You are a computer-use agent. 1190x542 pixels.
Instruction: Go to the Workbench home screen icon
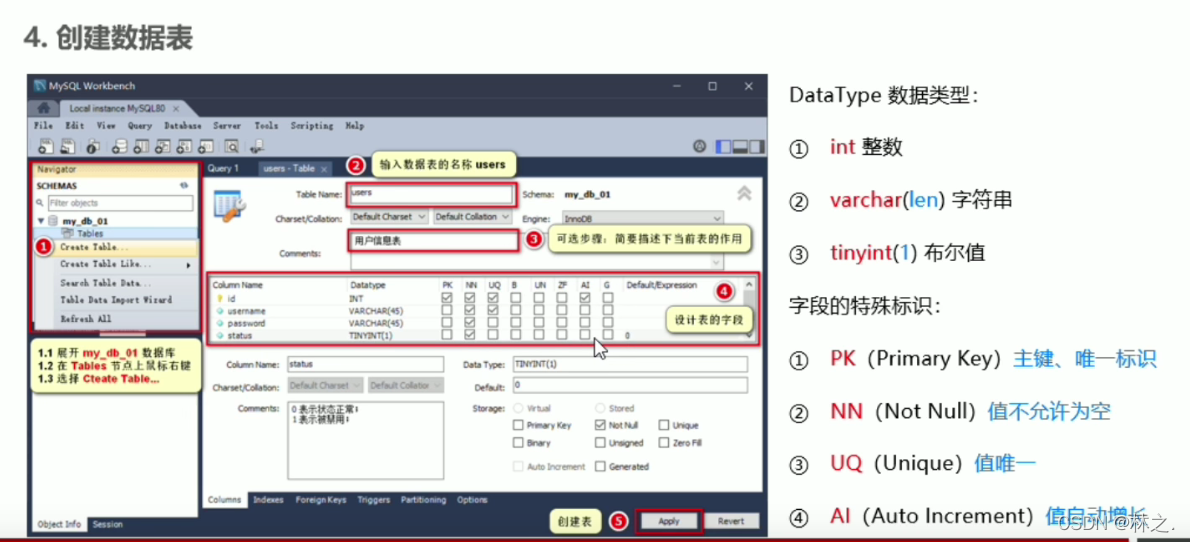43,108
